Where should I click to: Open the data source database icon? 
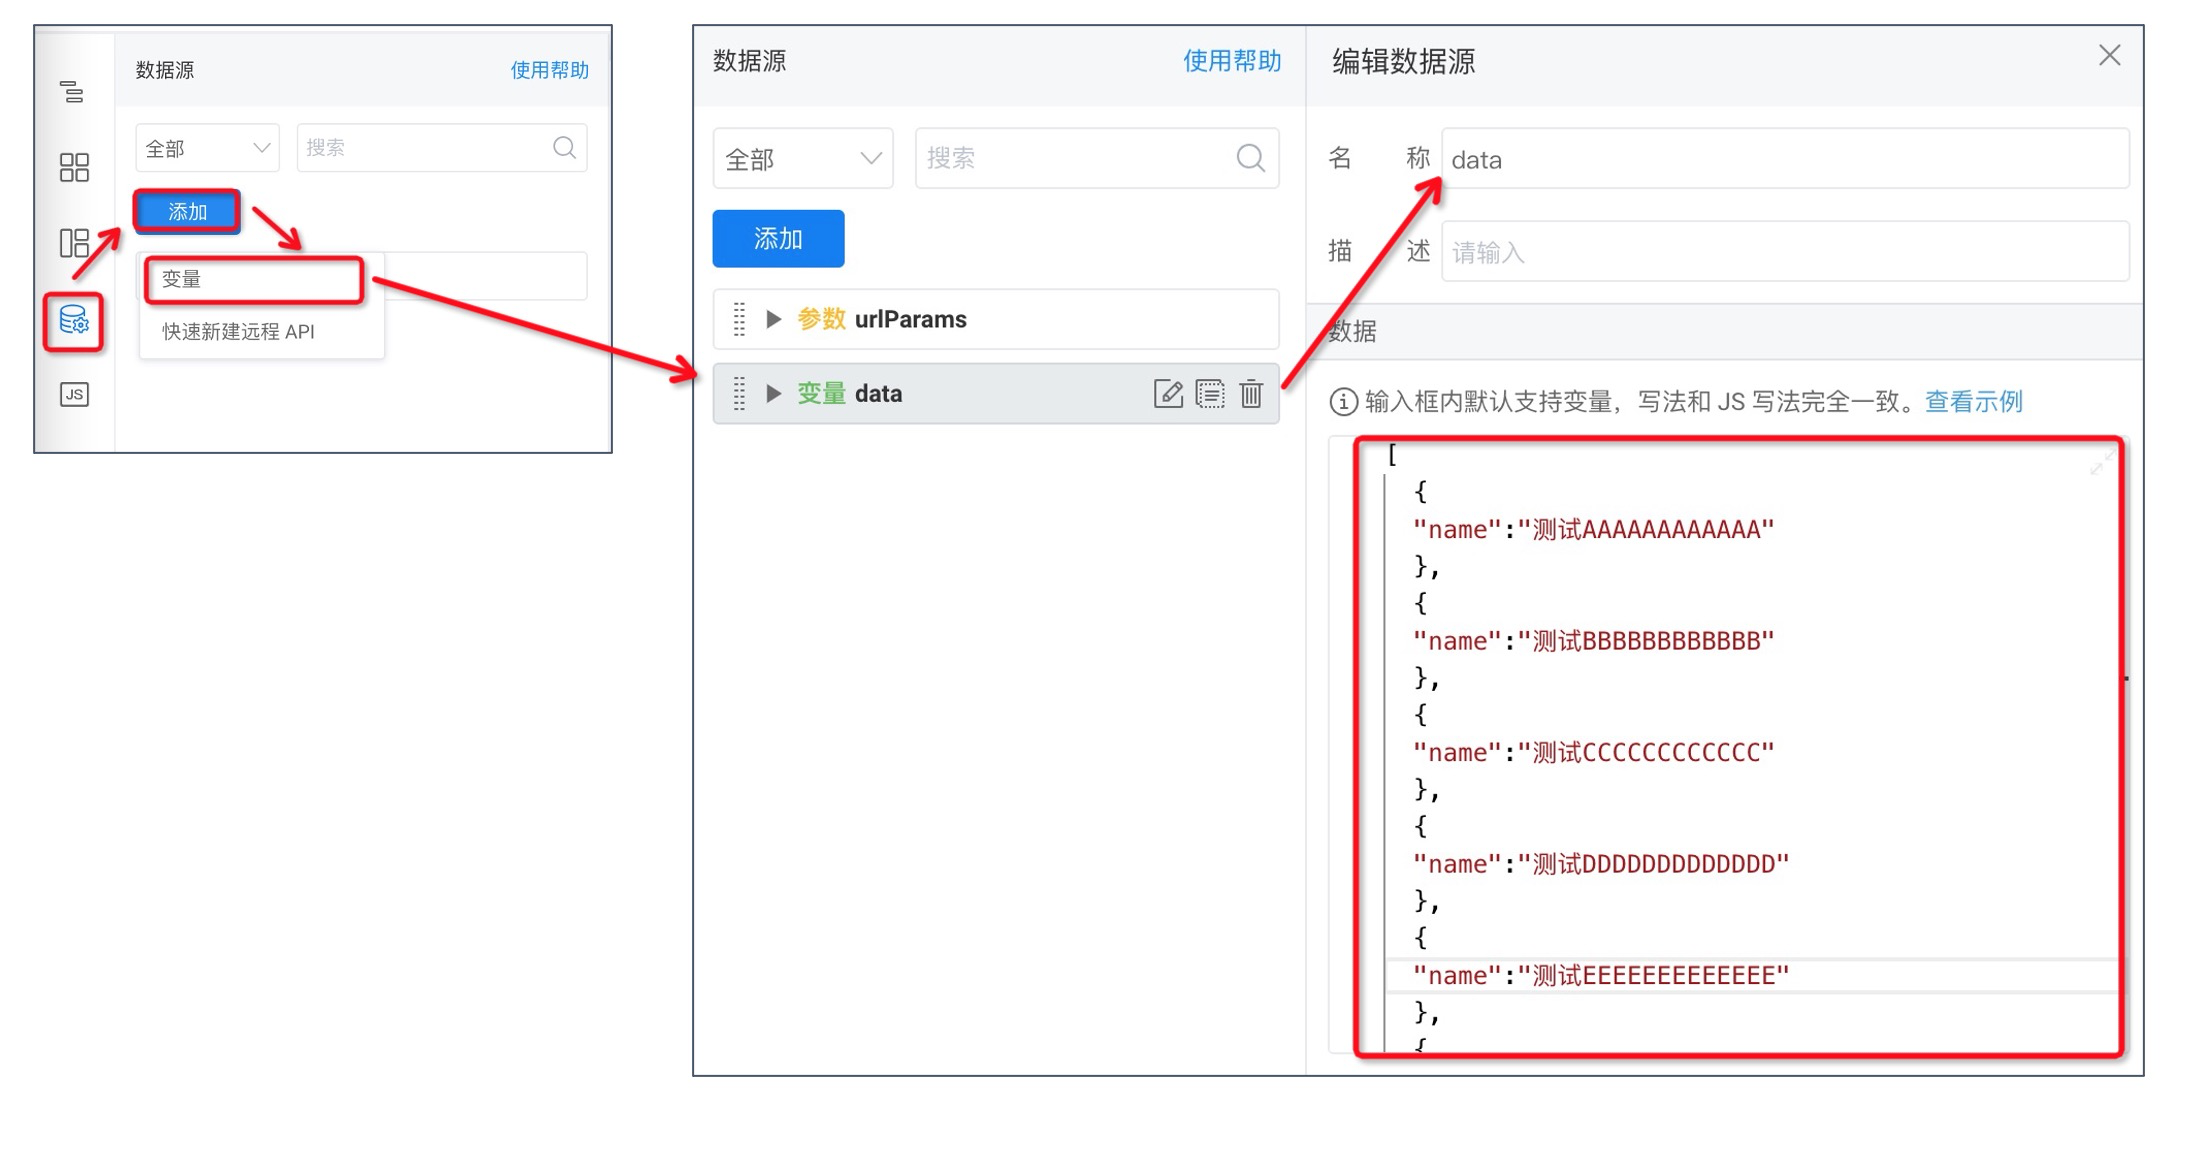click(74, 320)
